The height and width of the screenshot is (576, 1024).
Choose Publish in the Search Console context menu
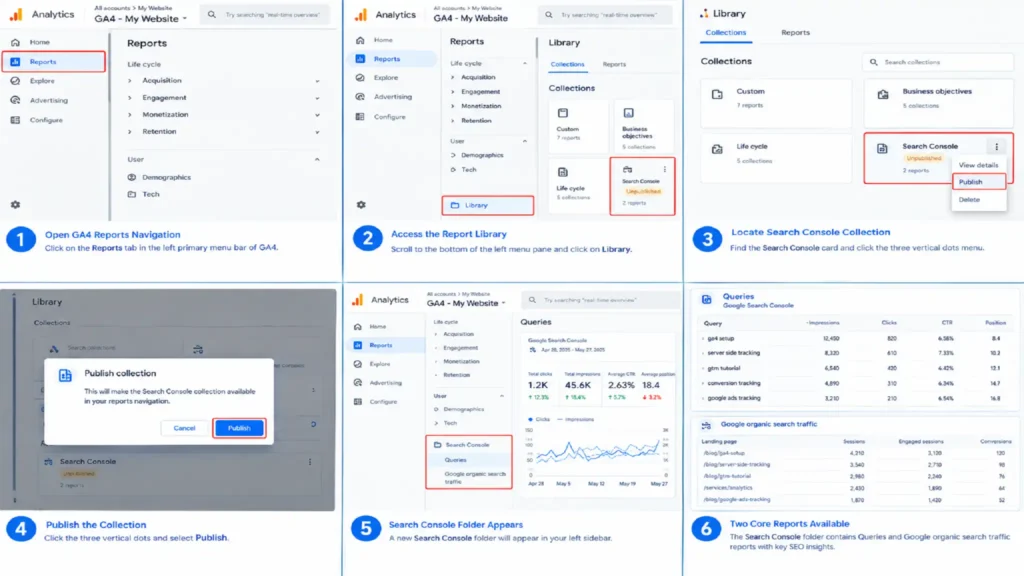[978, 182]
